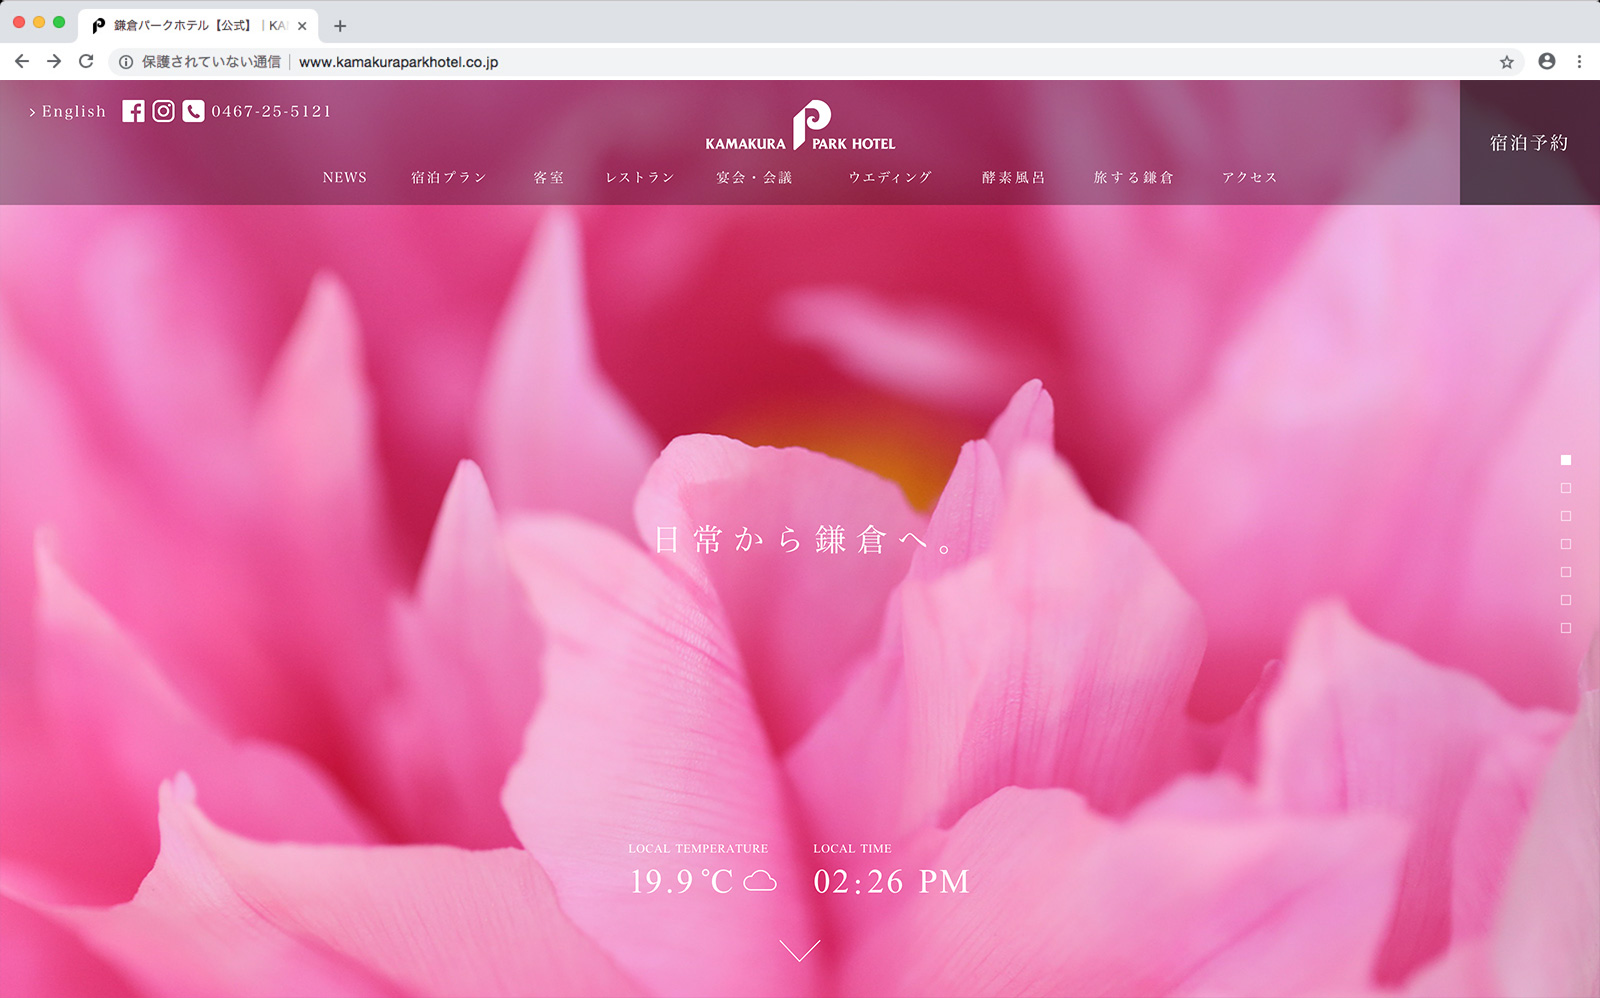Viewport: 1600px width, 998px height.
Task: View site info via the not-secure icon
Action: tap(126, 62)
